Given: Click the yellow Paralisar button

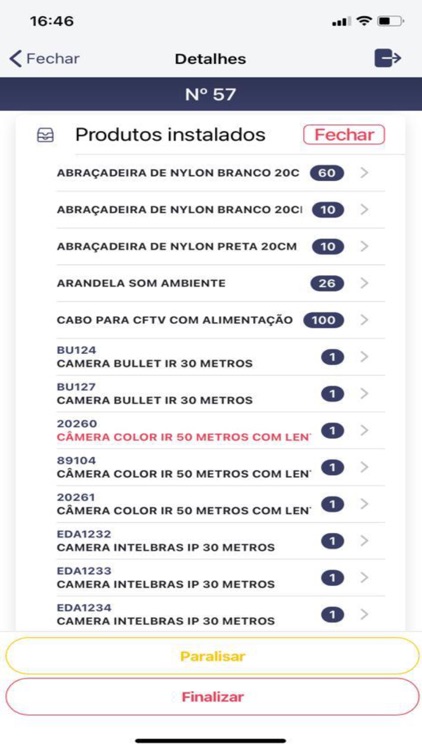Looking at the screenshot, I should (x=212, y=656).
